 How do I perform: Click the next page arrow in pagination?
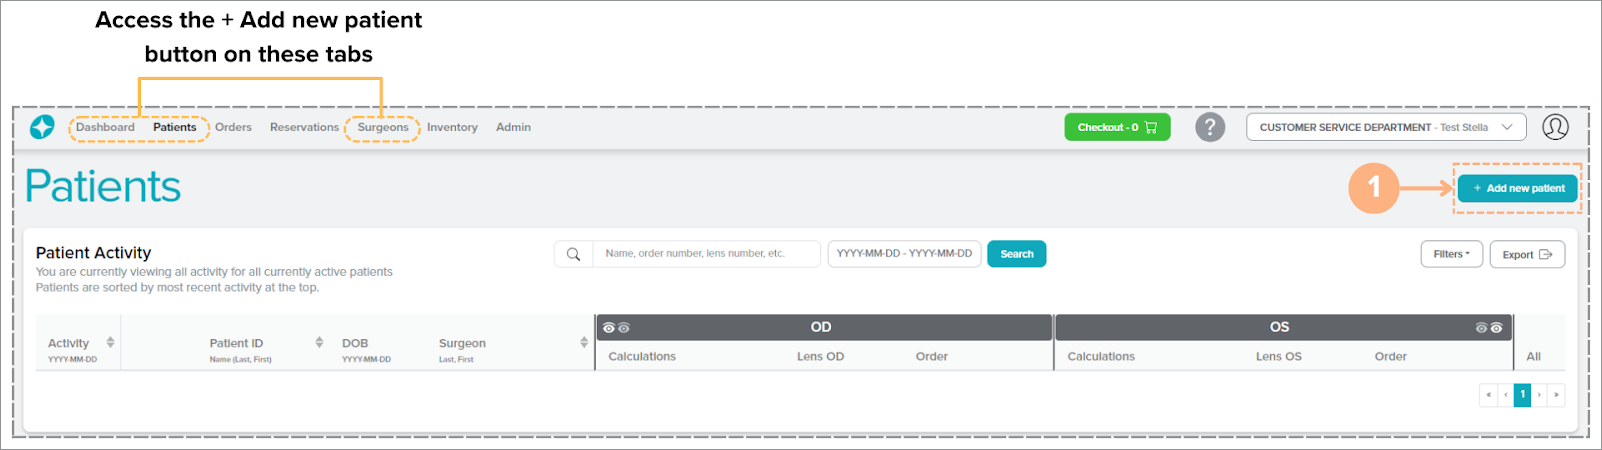coord(1539,395)
